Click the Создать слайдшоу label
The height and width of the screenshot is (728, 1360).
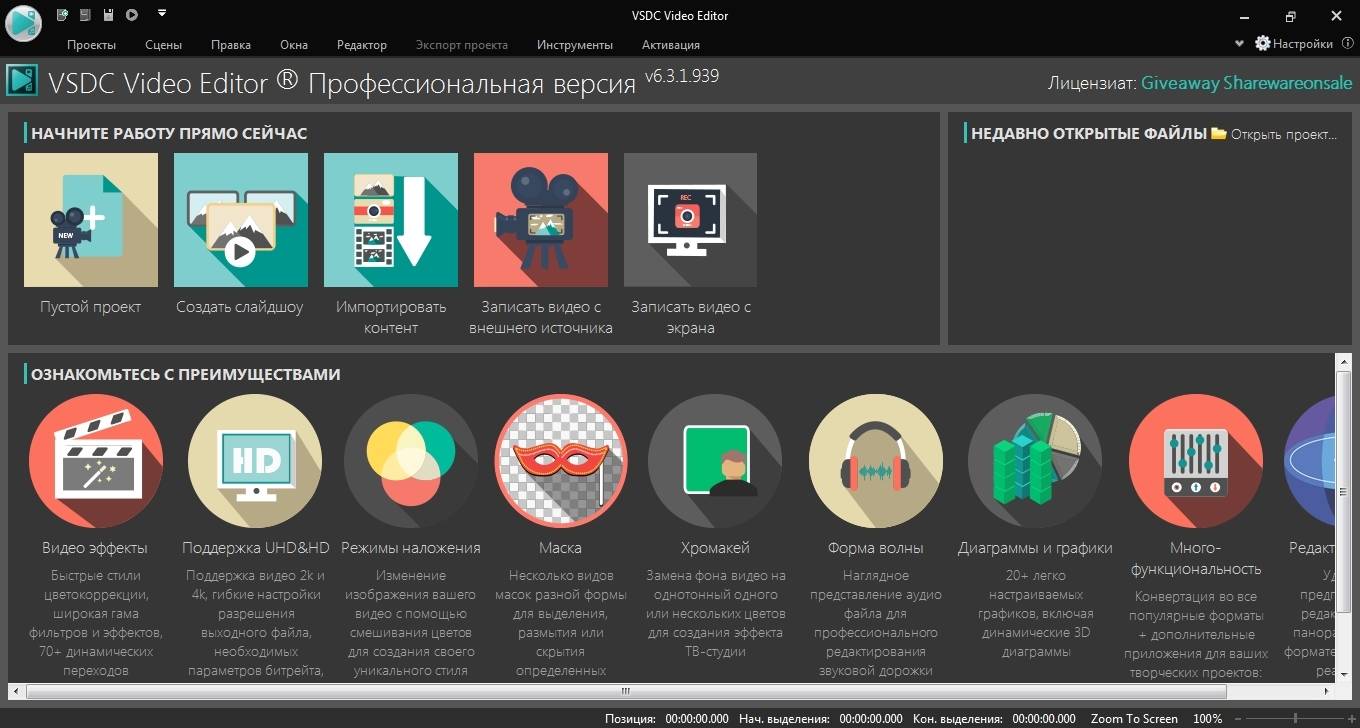[x=240, y=307]
